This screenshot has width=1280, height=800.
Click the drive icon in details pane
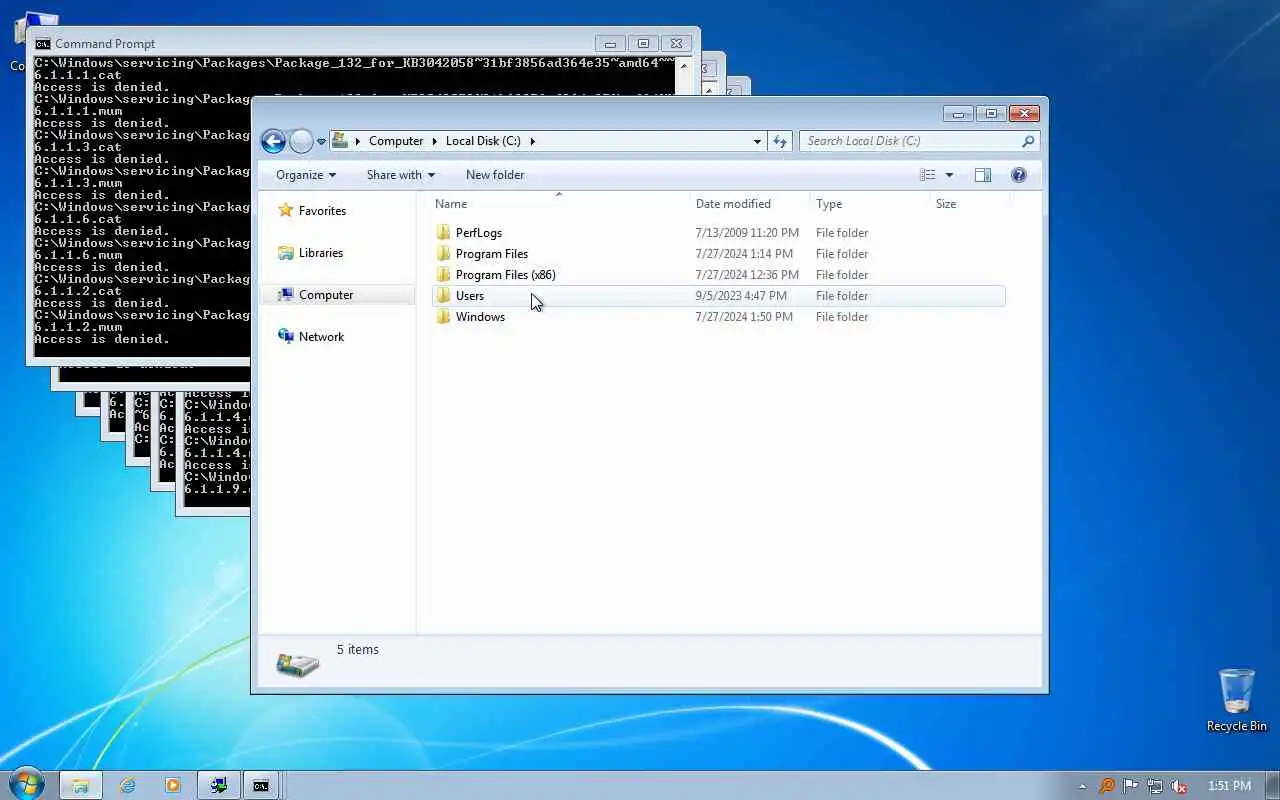(x=297, y=664)
